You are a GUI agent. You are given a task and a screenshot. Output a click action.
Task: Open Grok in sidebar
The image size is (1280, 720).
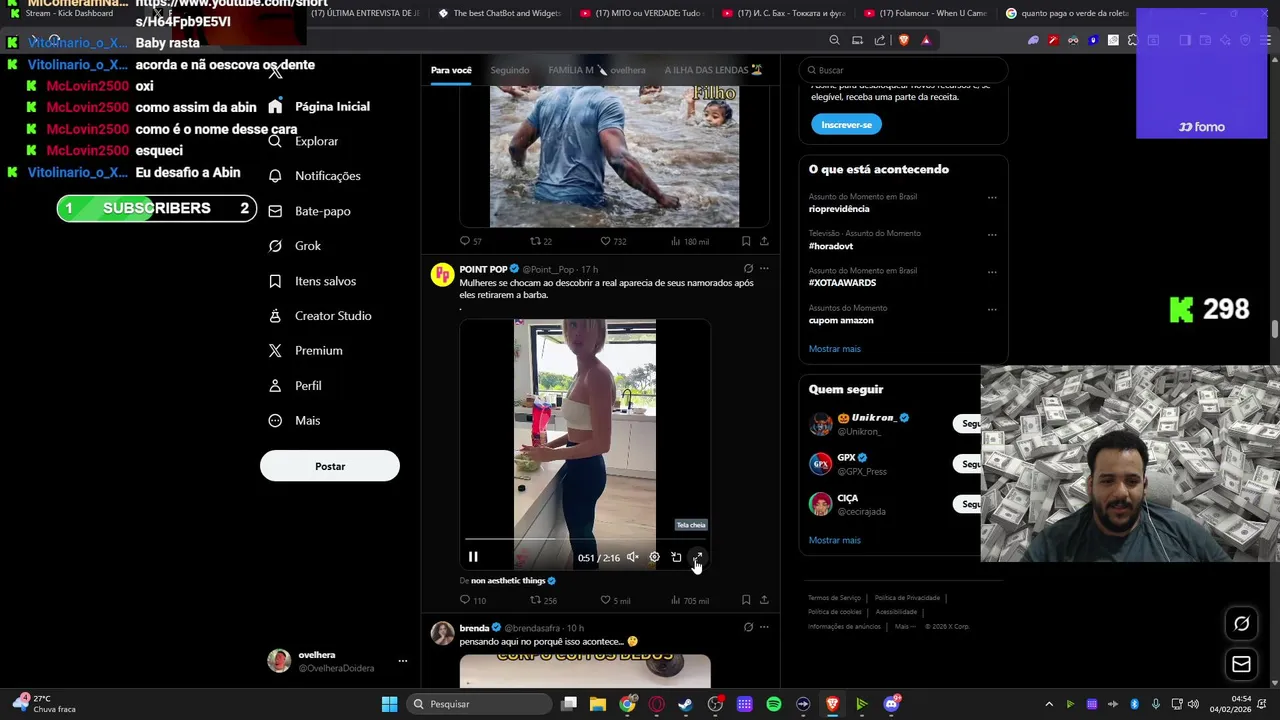[294, 246]
